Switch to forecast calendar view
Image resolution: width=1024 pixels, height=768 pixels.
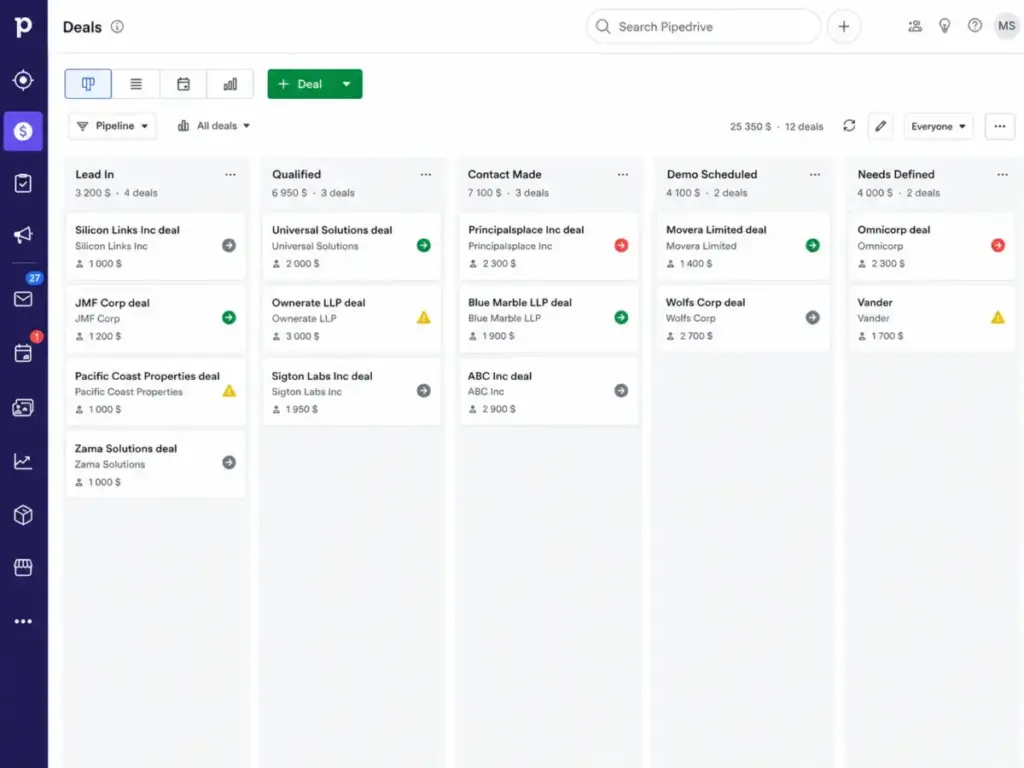184,84
